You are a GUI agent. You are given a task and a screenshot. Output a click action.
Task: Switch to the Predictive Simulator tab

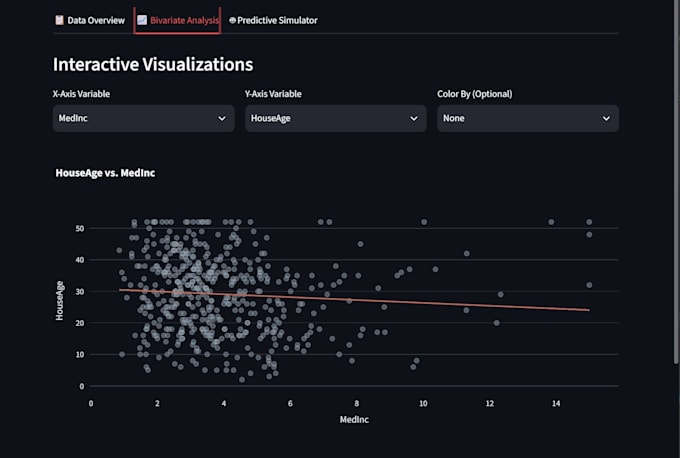tap(273, 20)
